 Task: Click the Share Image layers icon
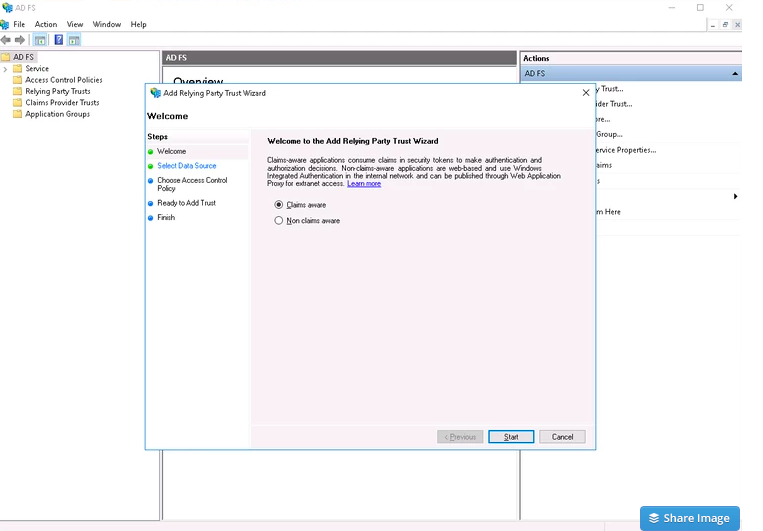654,518
